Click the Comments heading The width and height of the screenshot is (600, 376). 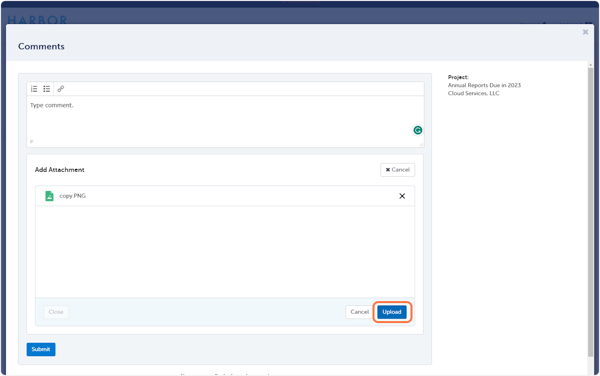click(41, 46)
